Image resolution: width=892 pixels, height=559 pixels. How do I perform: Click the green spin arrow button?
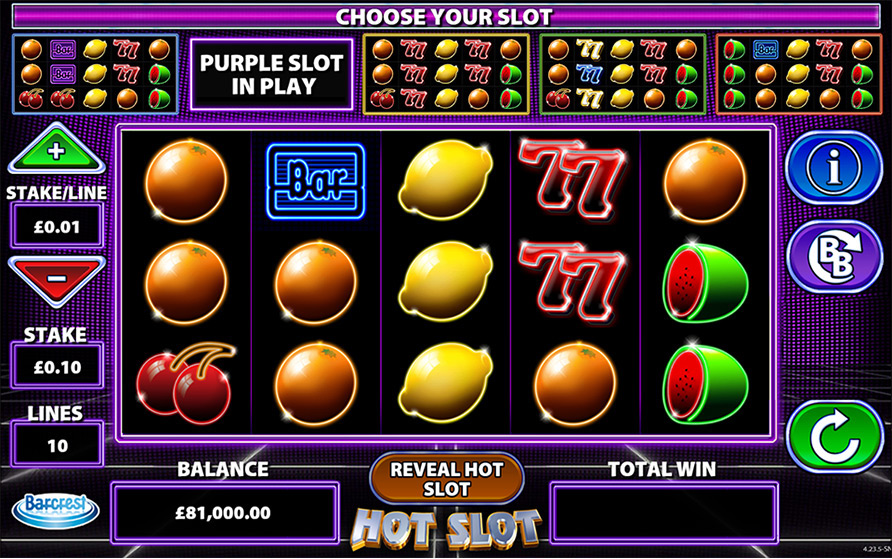click(835, 437)
